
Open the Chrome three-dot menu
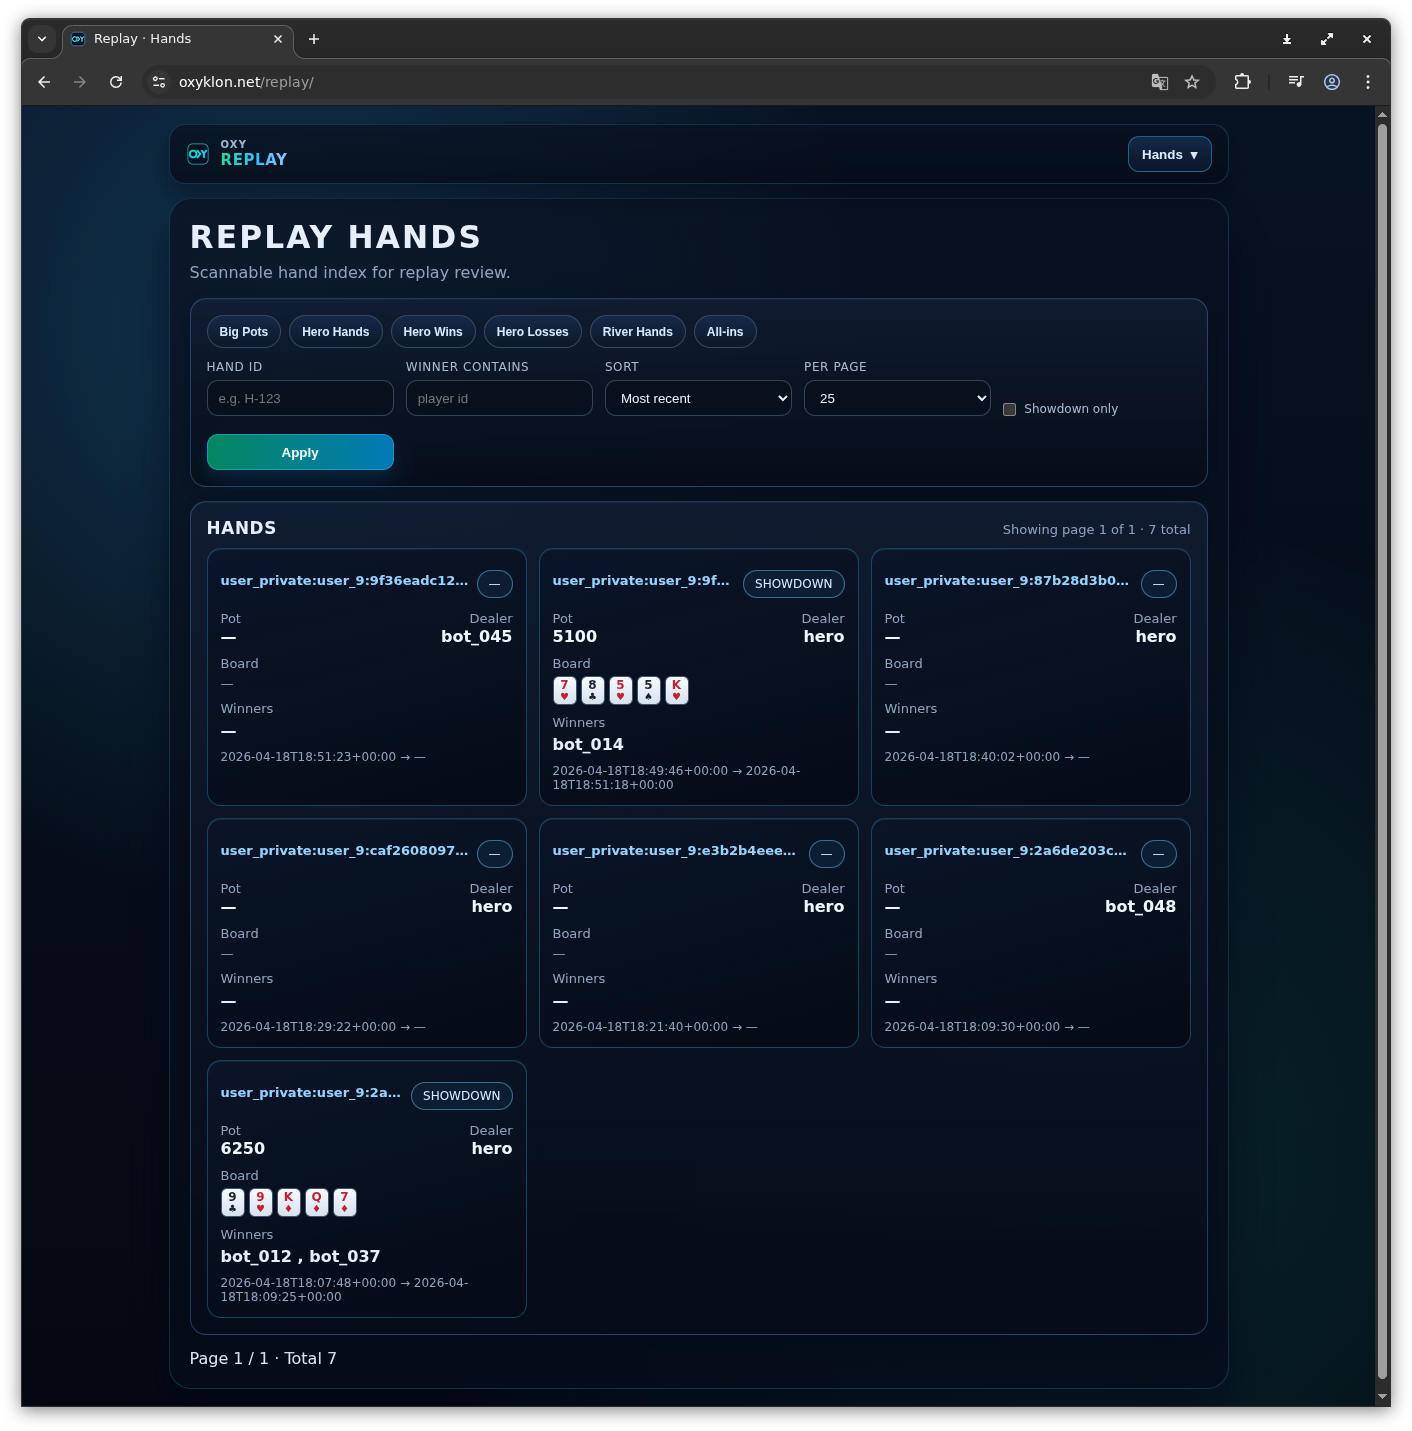coord(1368,82)
